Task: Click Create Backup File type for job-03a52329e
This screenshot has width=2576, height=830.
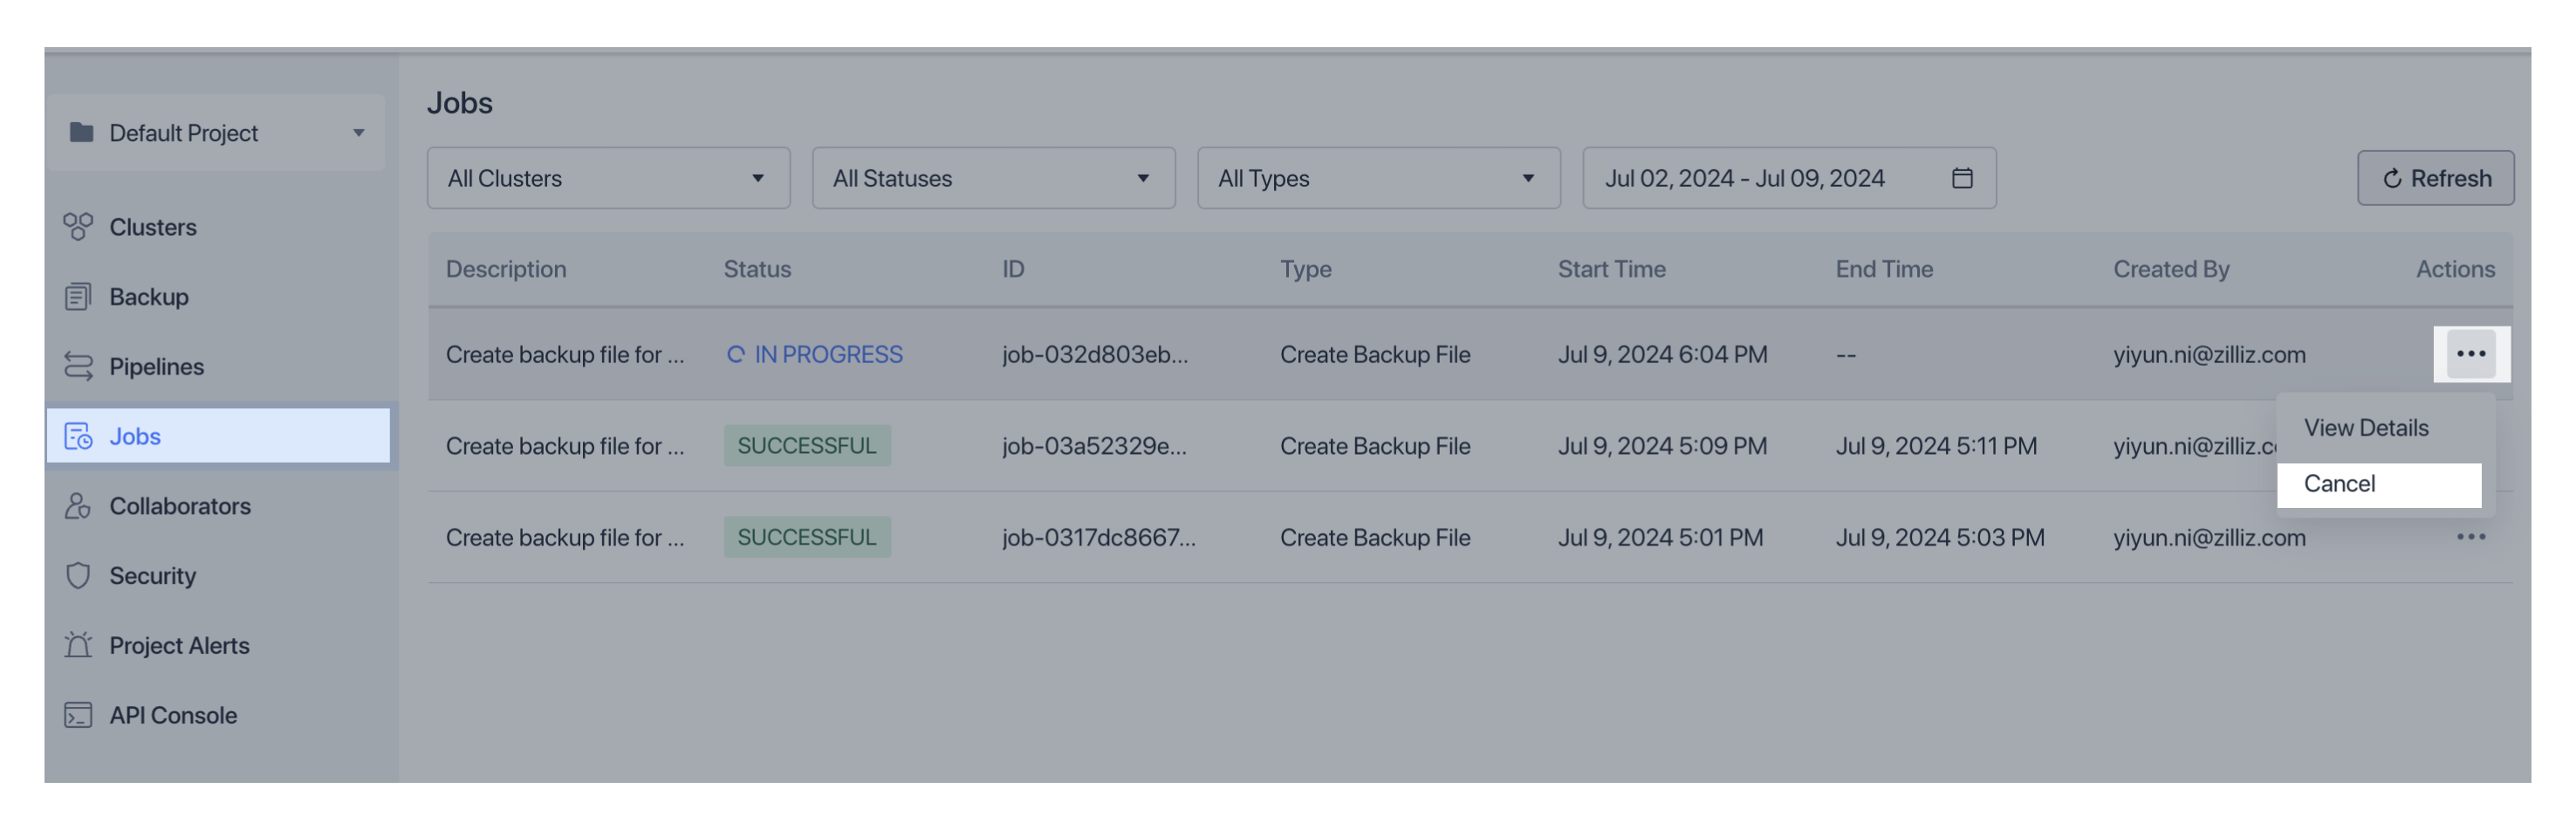Action: pyautogui.click(x=1375, y=446)
